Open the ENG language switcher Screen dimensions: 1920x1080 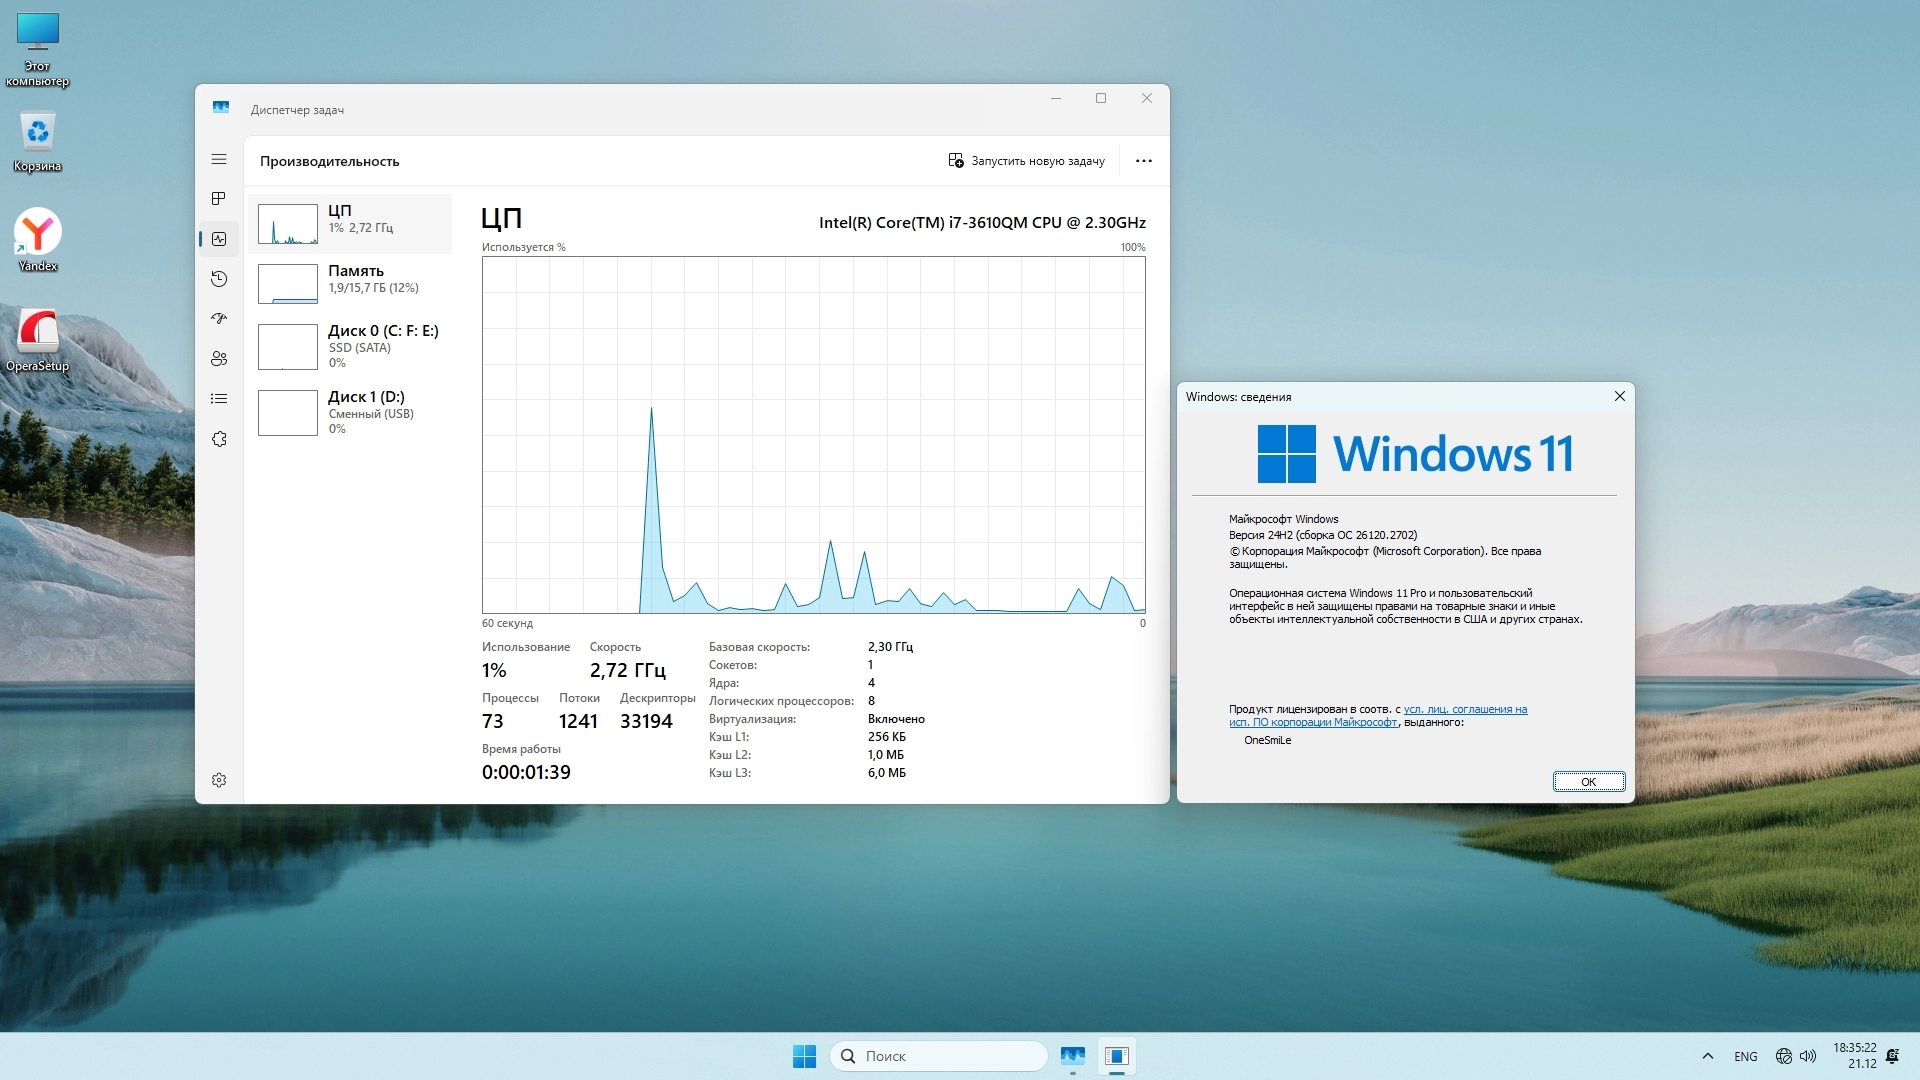pos(1746,1056)
